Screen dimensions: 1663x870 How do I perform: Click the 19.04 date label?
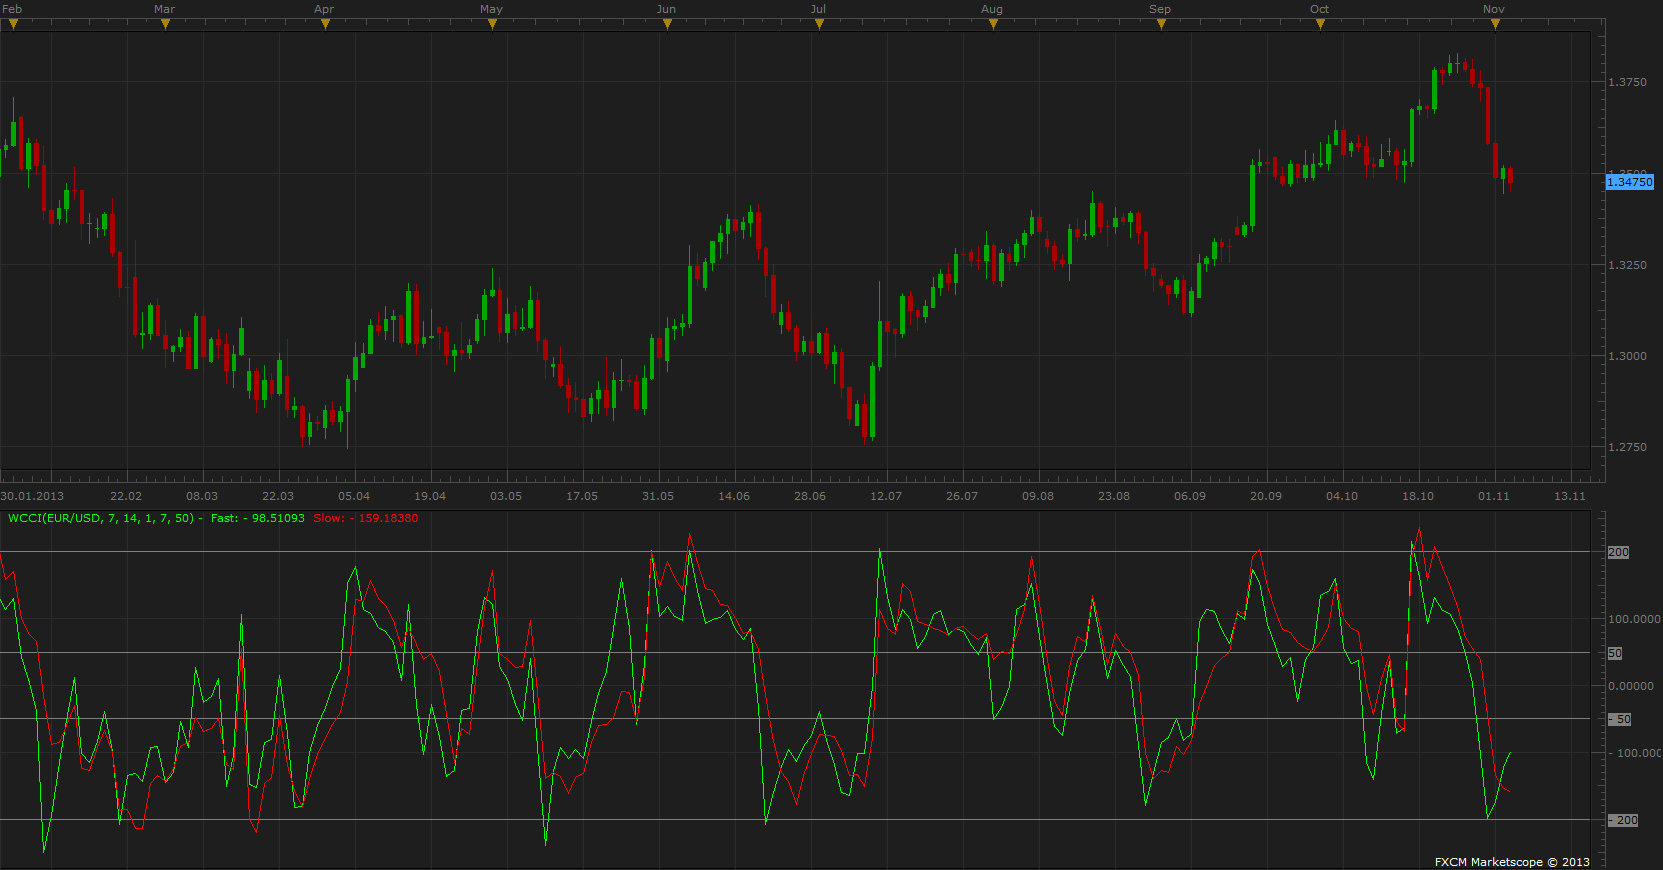430,496
